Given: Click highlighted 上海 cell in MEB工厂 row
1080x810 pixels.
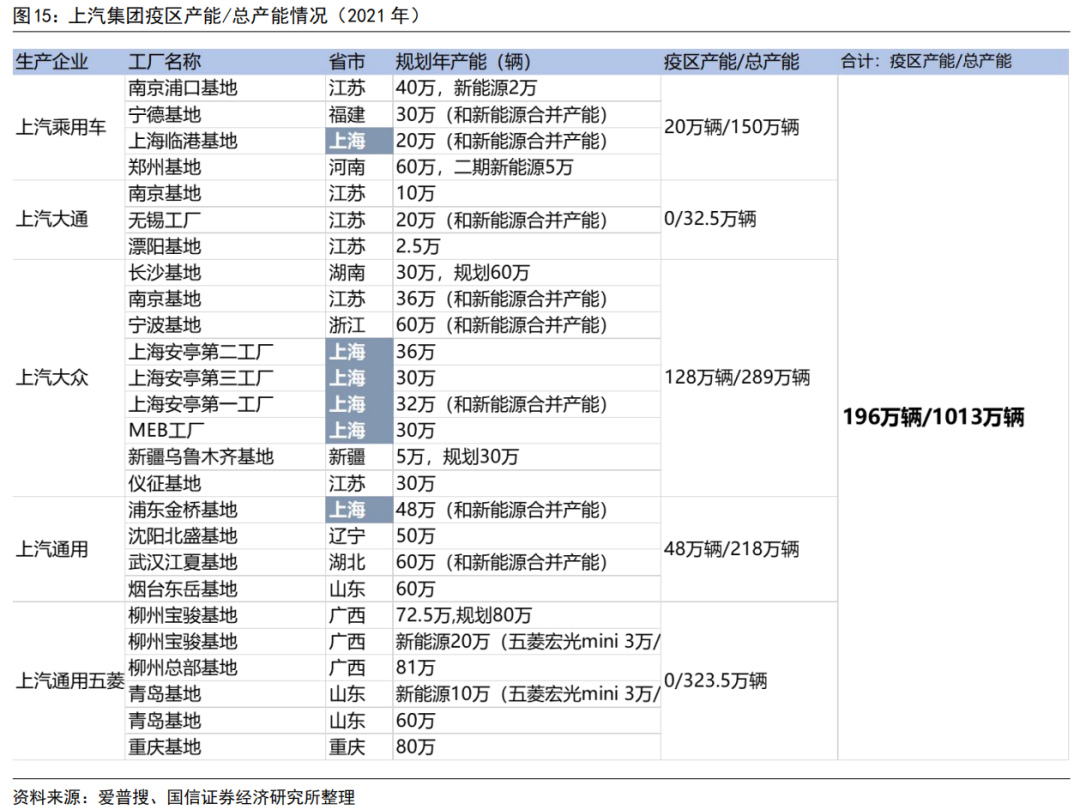Looking at the screenshot, I should (359, 430).
